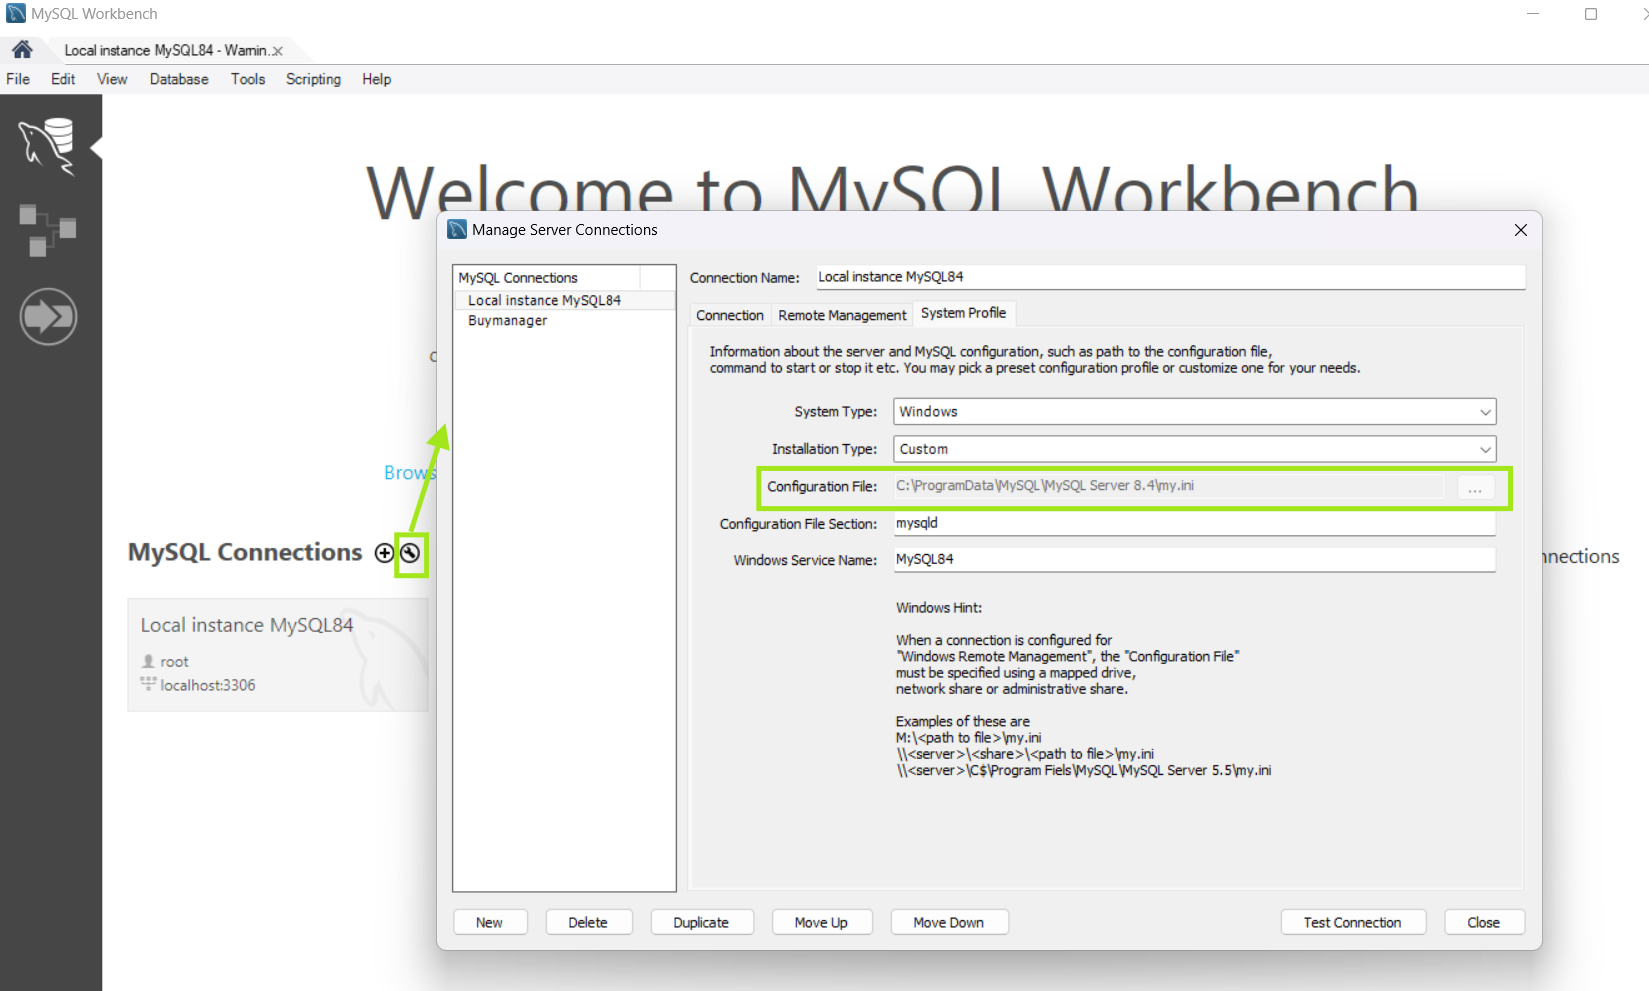This screenshot has height=991, width=1649.
Task: Click the add new connection plus icon
Action: tap(384, 553)
